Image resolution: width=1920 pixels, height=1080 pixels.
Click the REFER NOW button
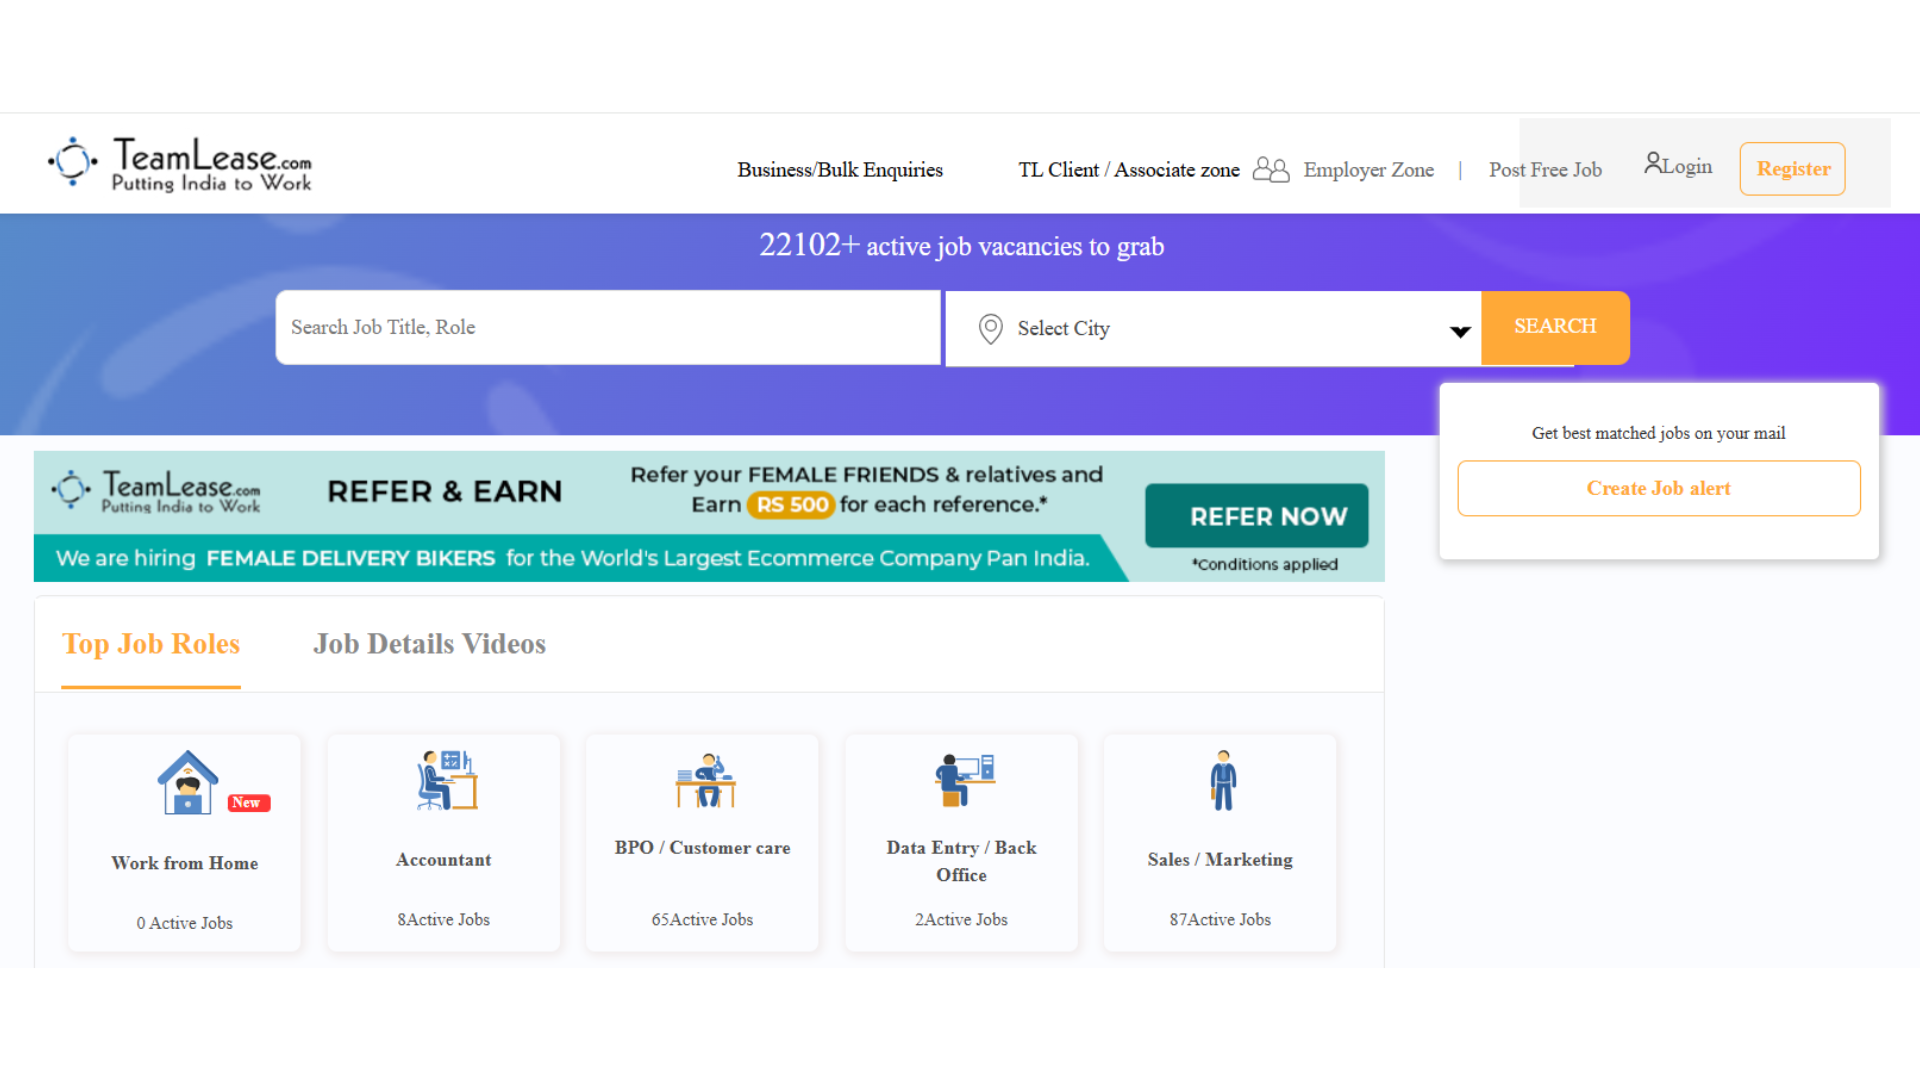click(x=1257, y=516)
